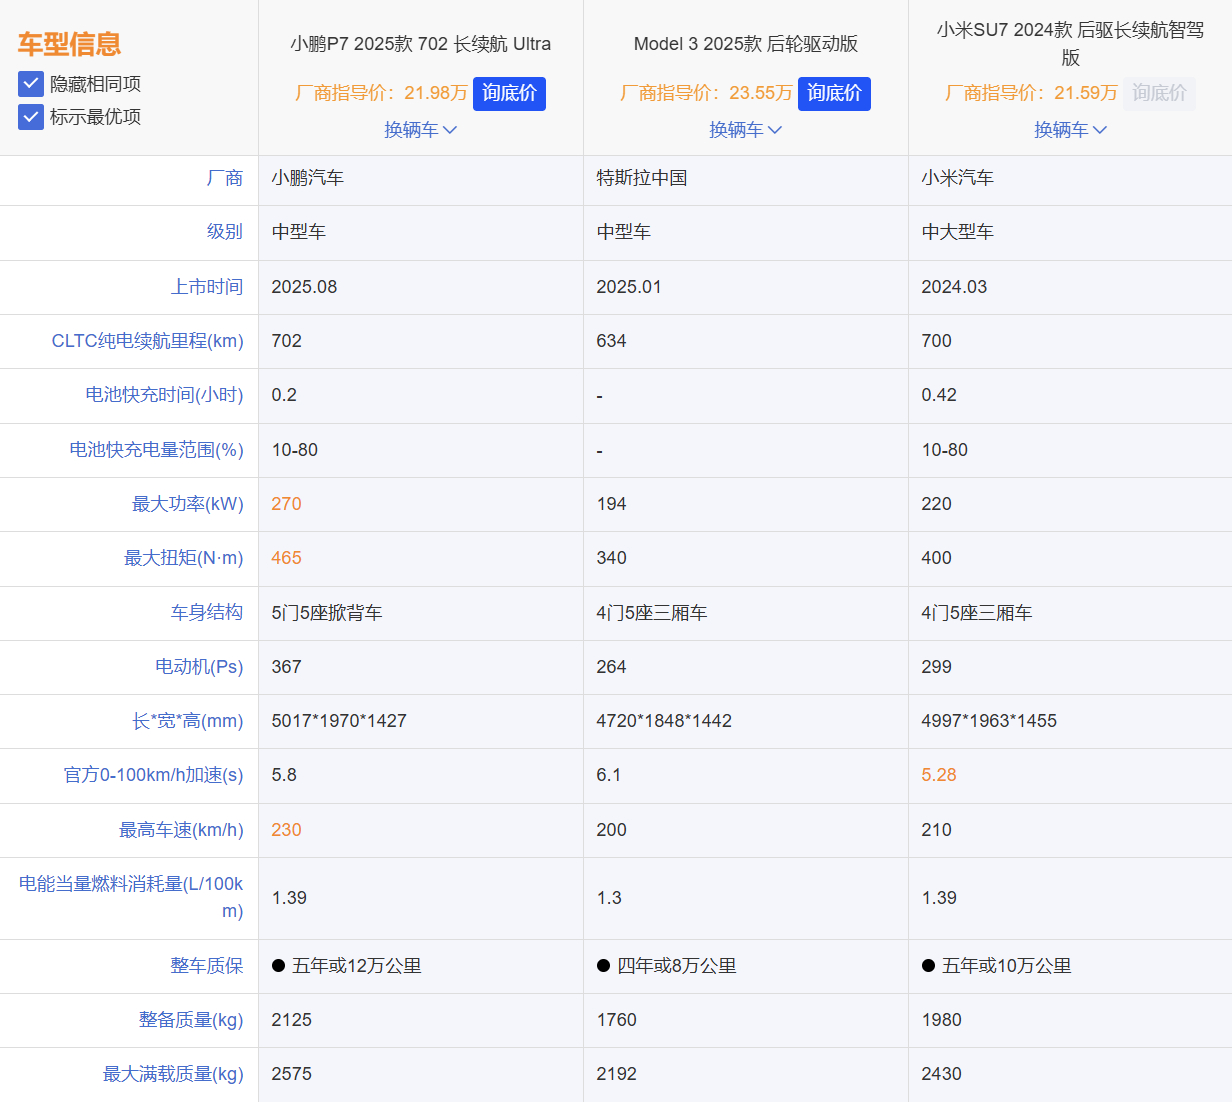This screenshot has width=1232, height=1102.
Task: Click the 官方0-100km/h加速(s) label
Action: (154, 775)
